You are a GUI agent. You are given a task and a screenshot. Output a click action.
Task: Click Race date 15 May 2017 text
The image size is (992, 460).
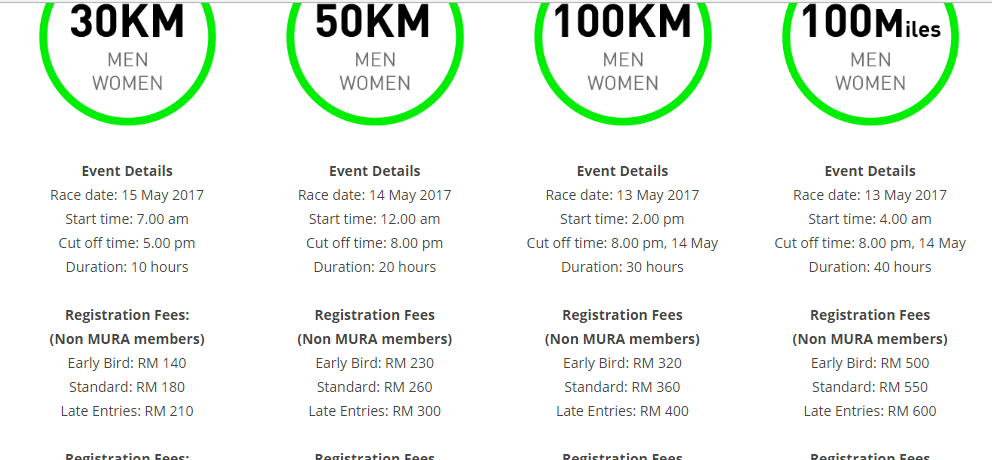[x=127, y=195]
